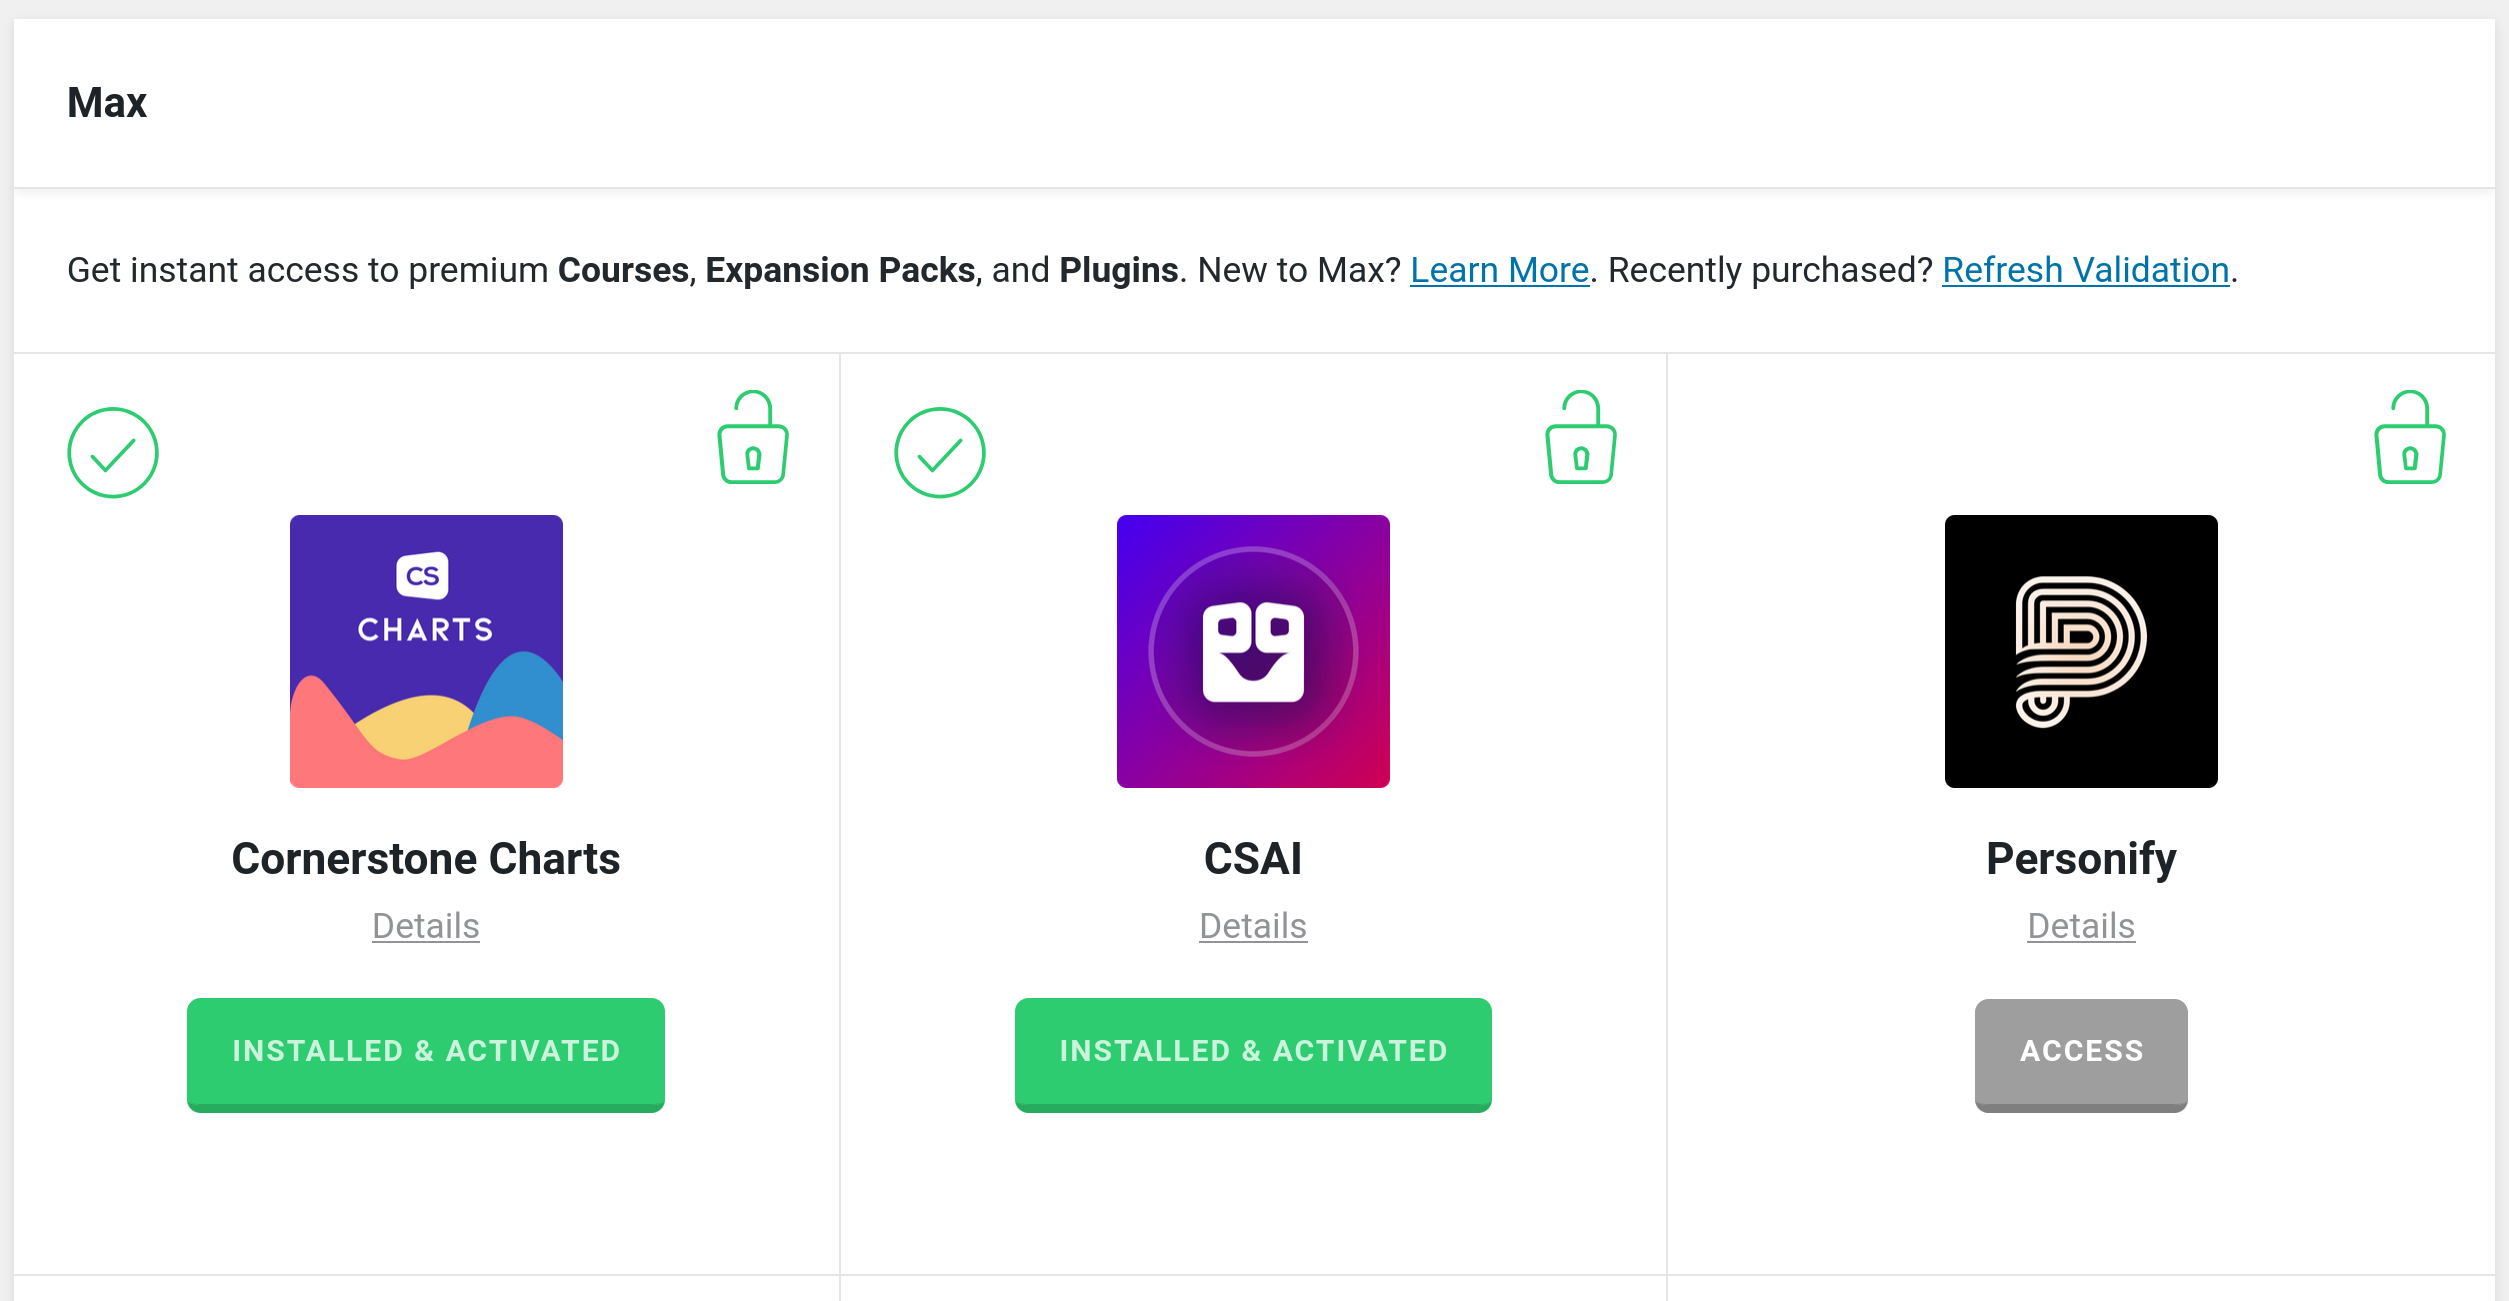This screenshot has height=1301, width=2509.
Task: Click the CSAI purple logo image
Action: tap(1253, 651)
